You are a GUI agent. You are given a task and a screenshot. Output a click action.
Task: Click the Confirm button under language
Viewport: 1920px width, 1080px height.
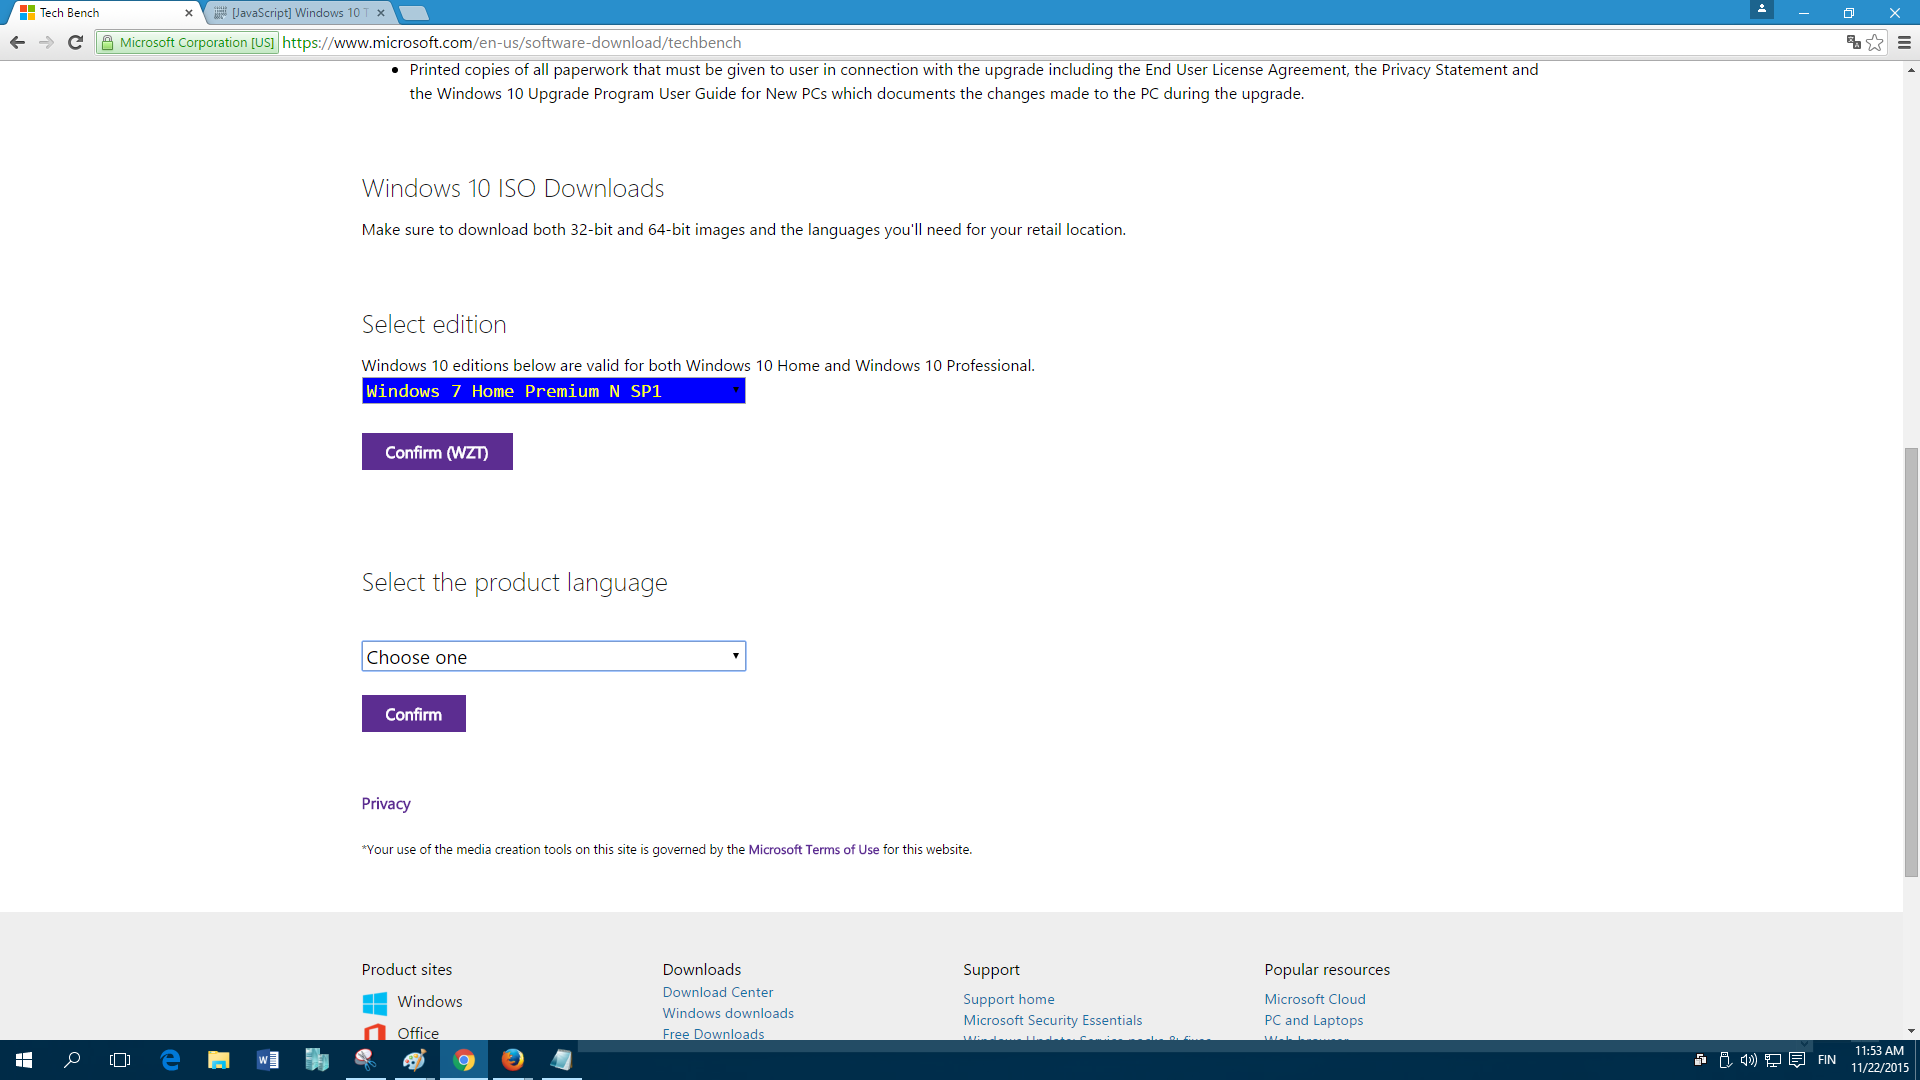[413, 714]
